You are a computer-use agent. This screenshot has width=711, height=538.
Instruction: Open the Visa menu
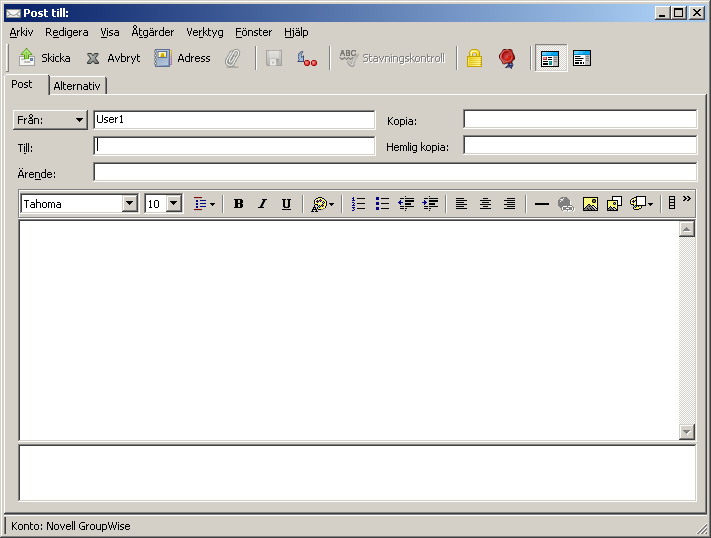[110, 32]
